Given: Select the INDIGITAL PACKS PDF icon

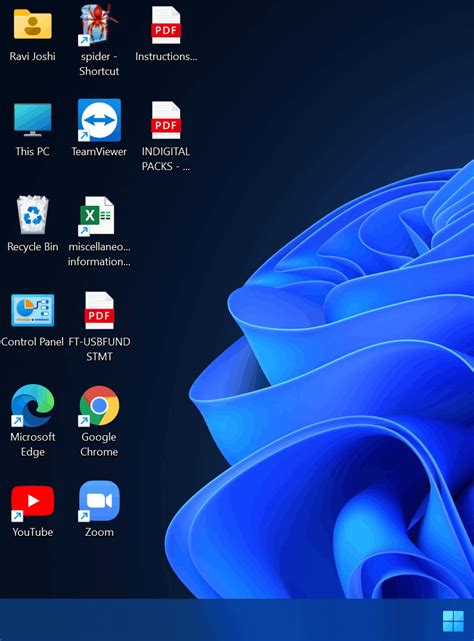Looking at the screenshot, I should [166, 120].
